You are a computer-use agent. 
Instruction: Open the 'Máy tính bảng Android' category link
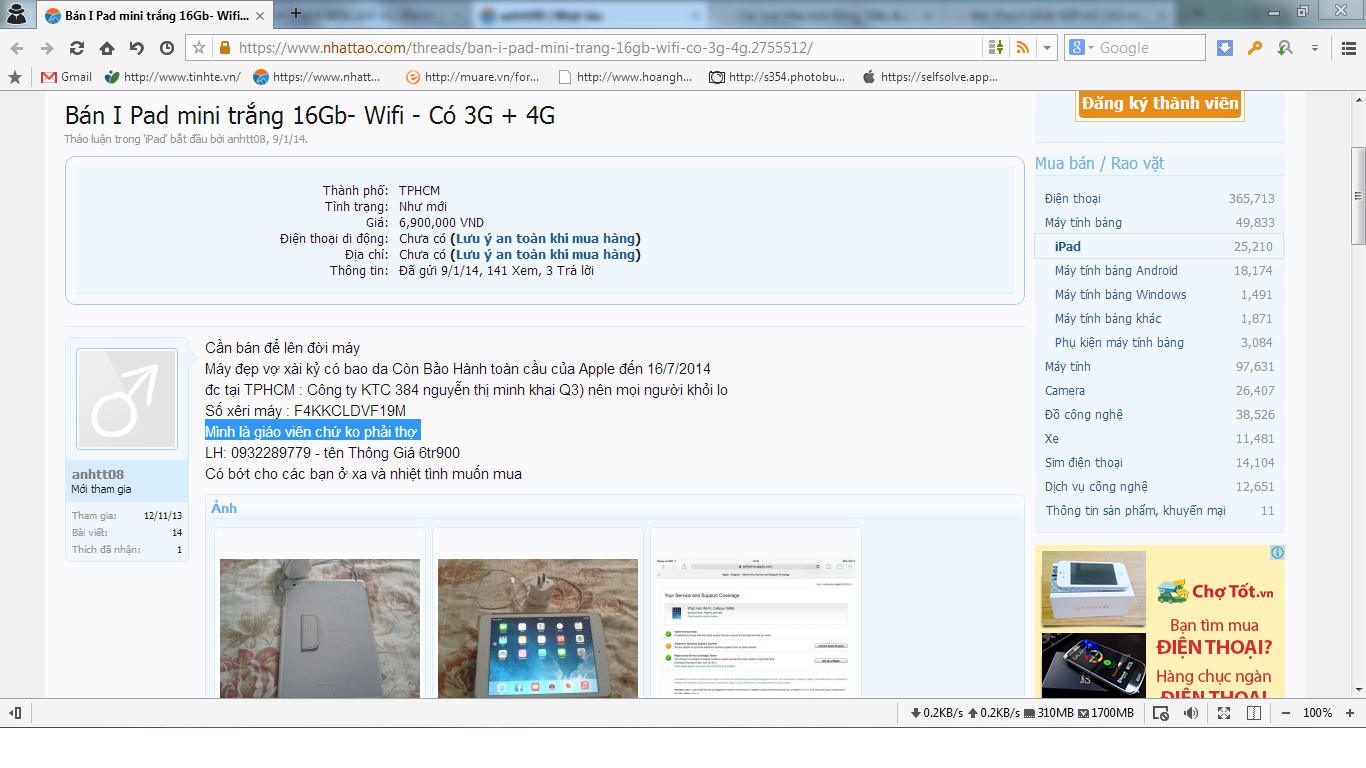(1116, 271)
